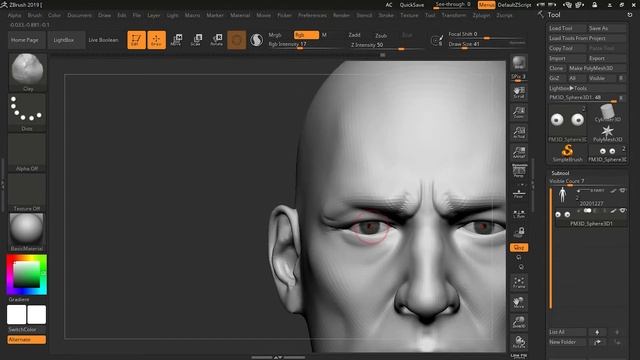This screenshot has height=360, width=640.
Task: Click the Export button
Action: (606, 58)
